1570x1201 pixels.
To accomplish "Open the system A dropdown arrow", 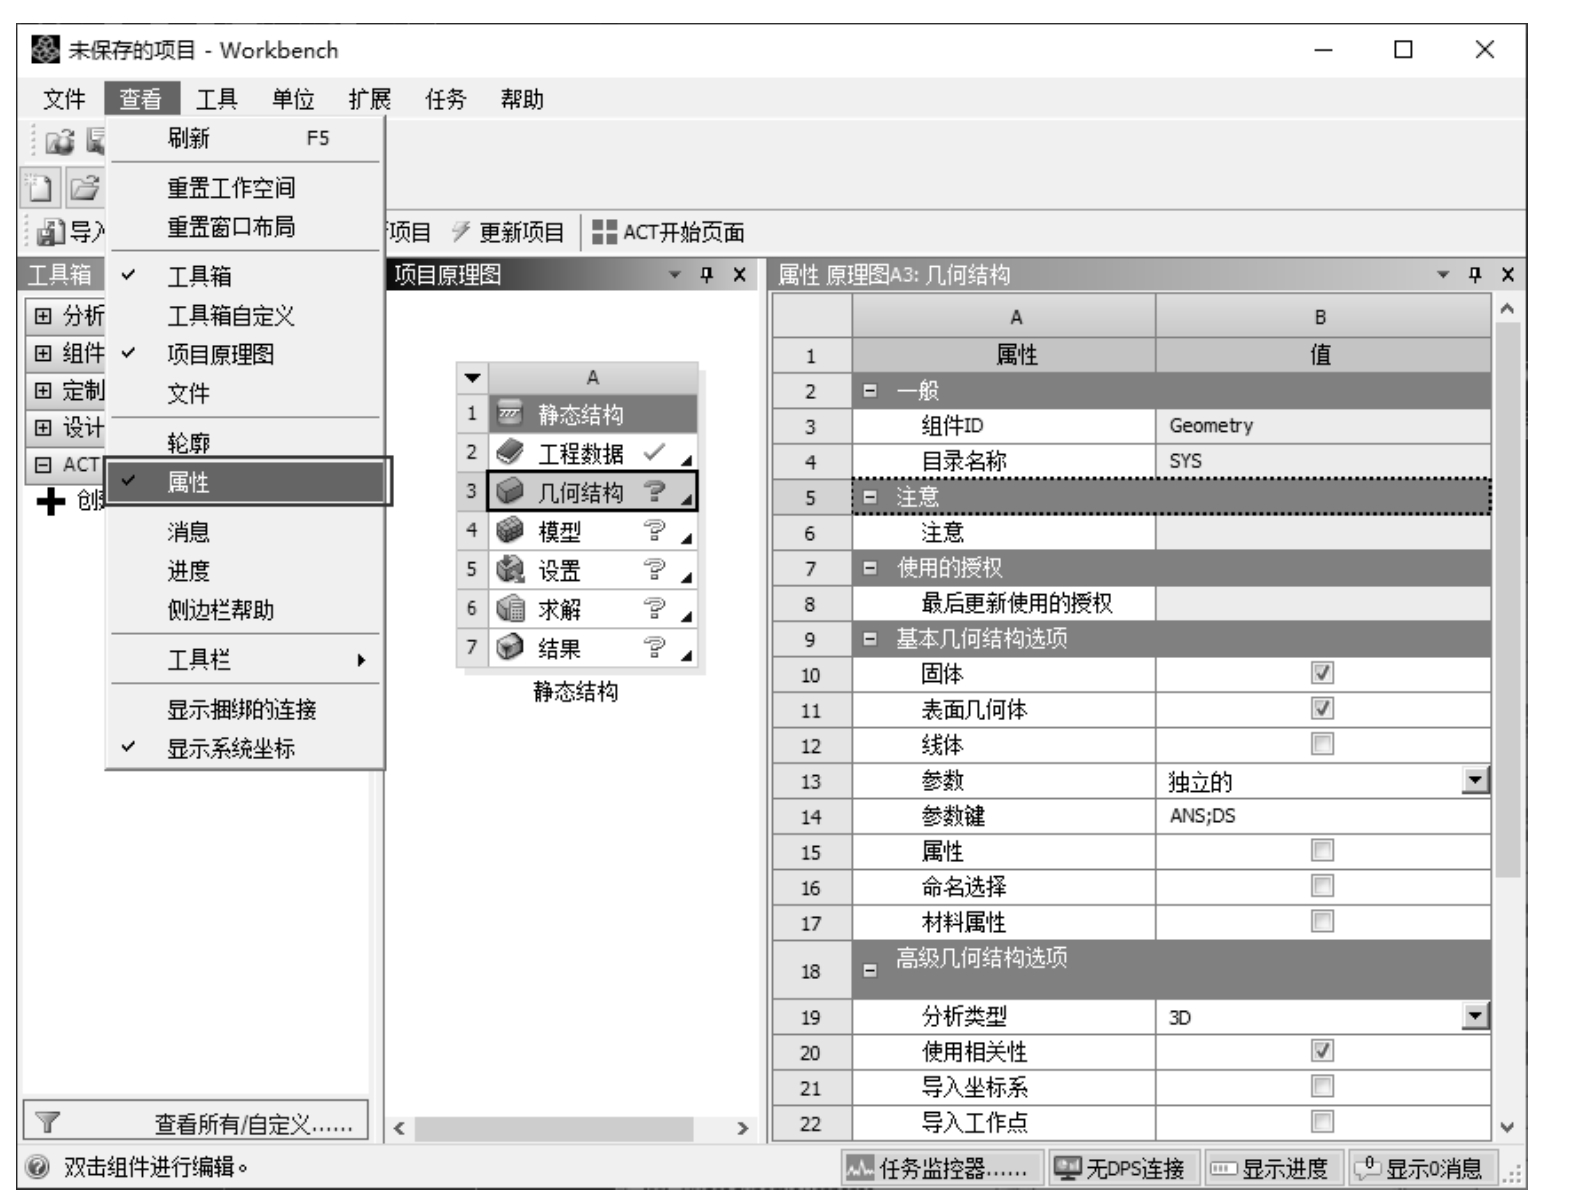I will (472, 378).
